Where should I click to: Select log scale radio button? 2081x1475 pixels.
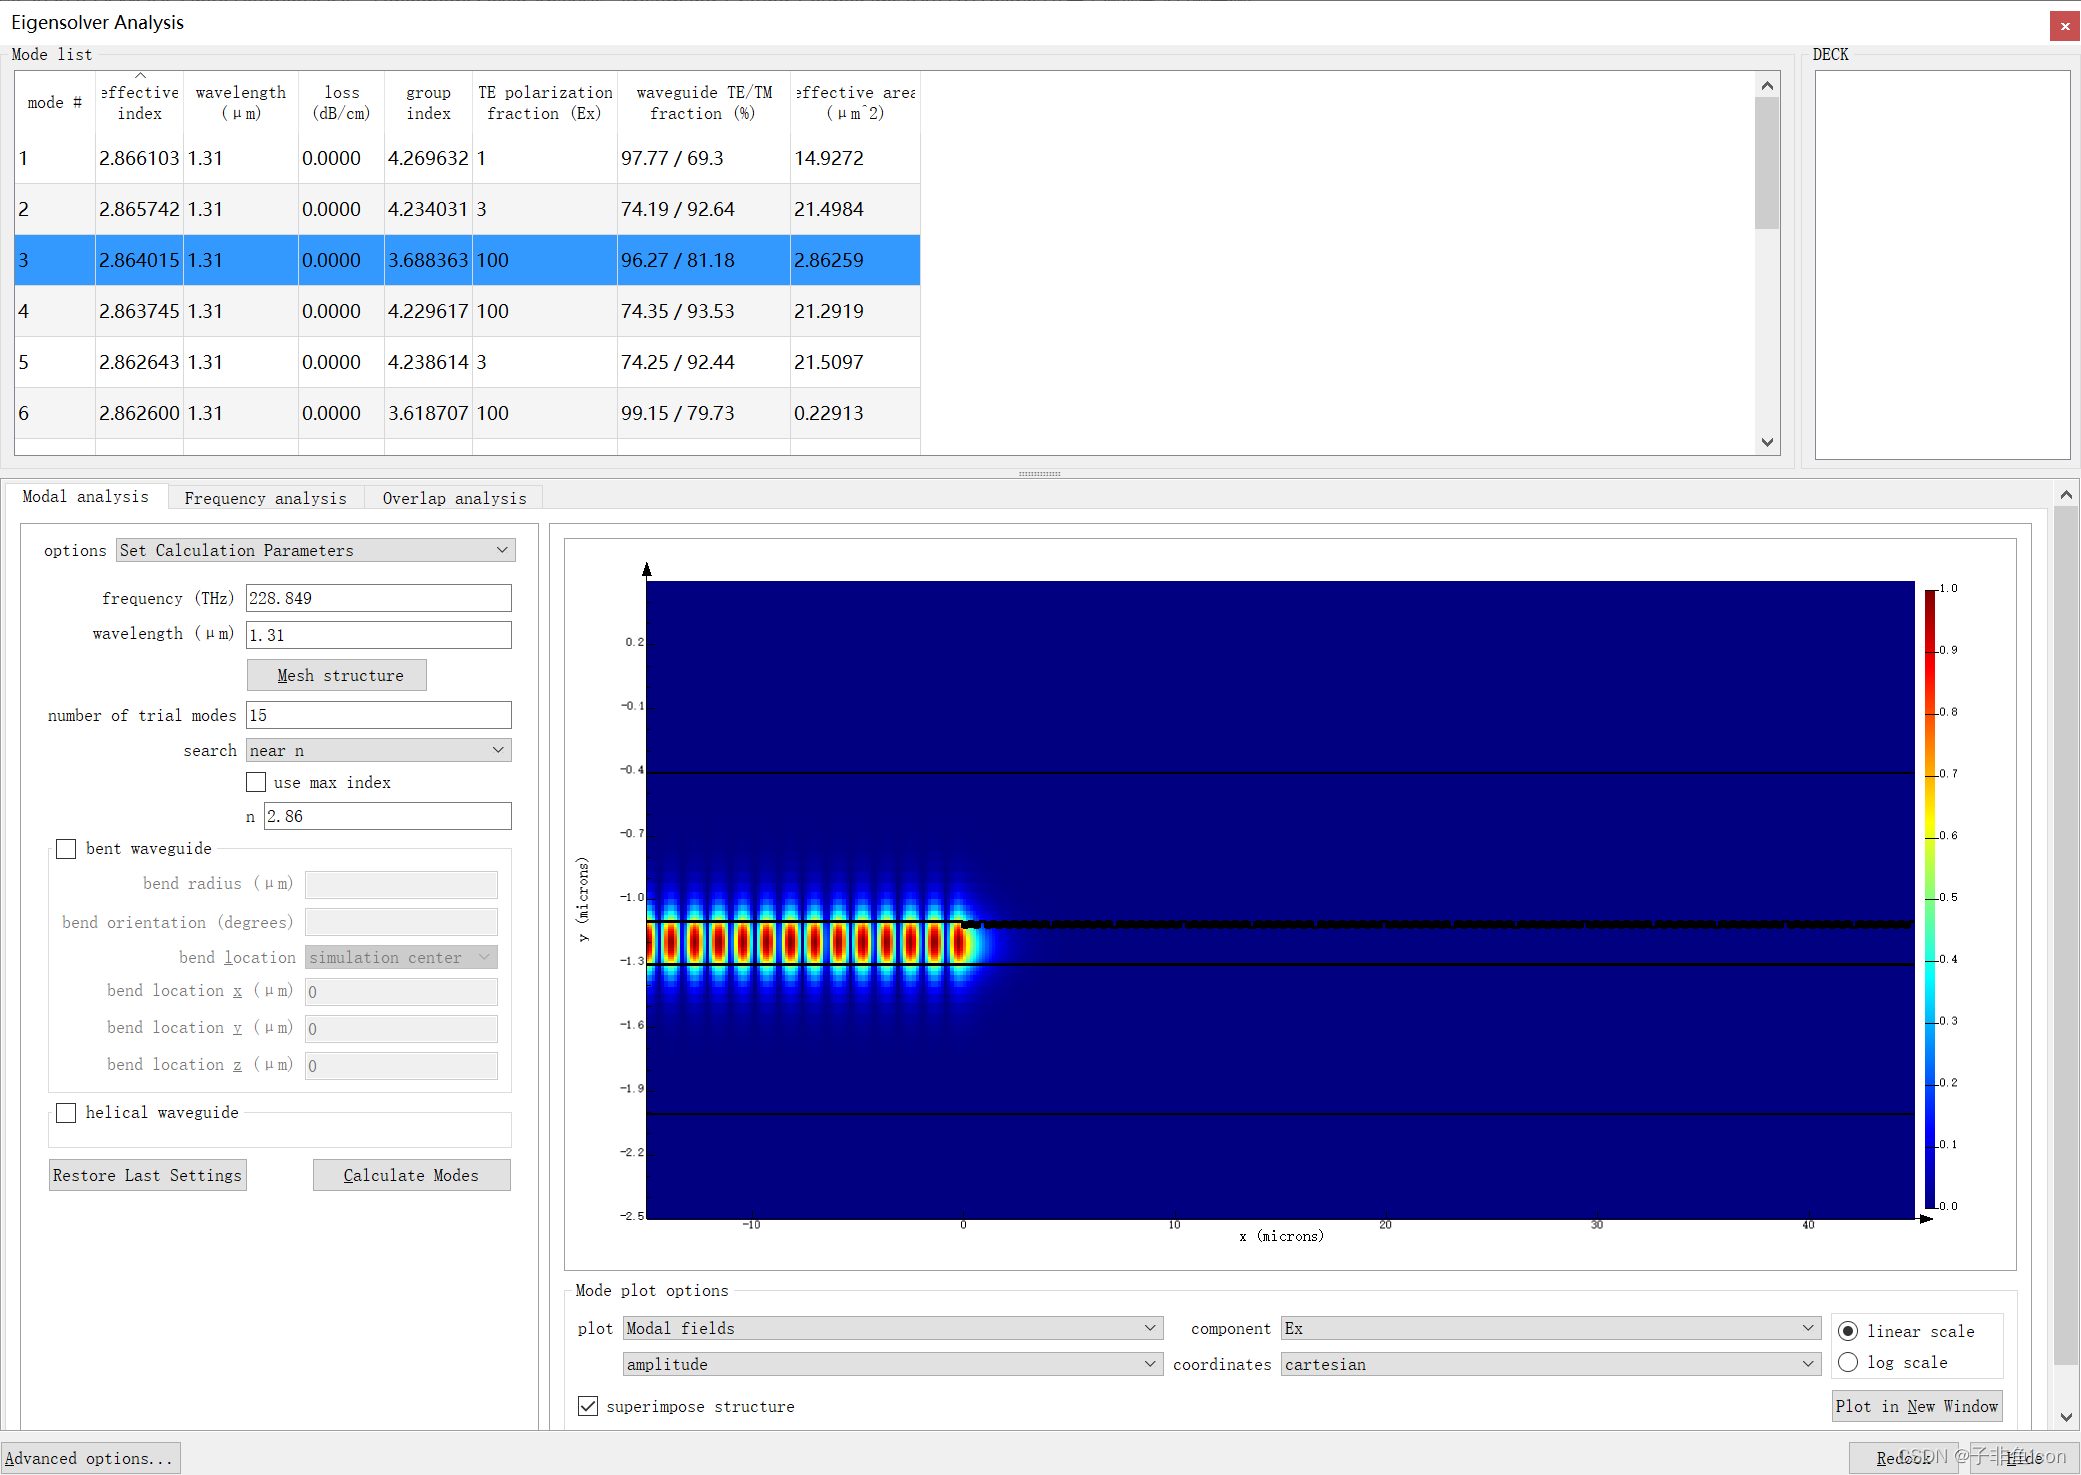pos(1848,1362)
